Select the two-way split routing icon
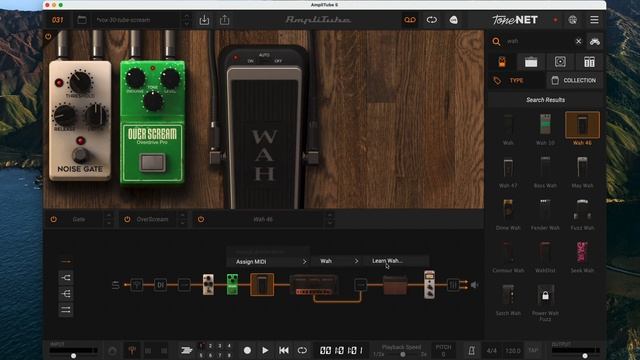This screenshot has width=640, height=360. [x=66, y=278]
